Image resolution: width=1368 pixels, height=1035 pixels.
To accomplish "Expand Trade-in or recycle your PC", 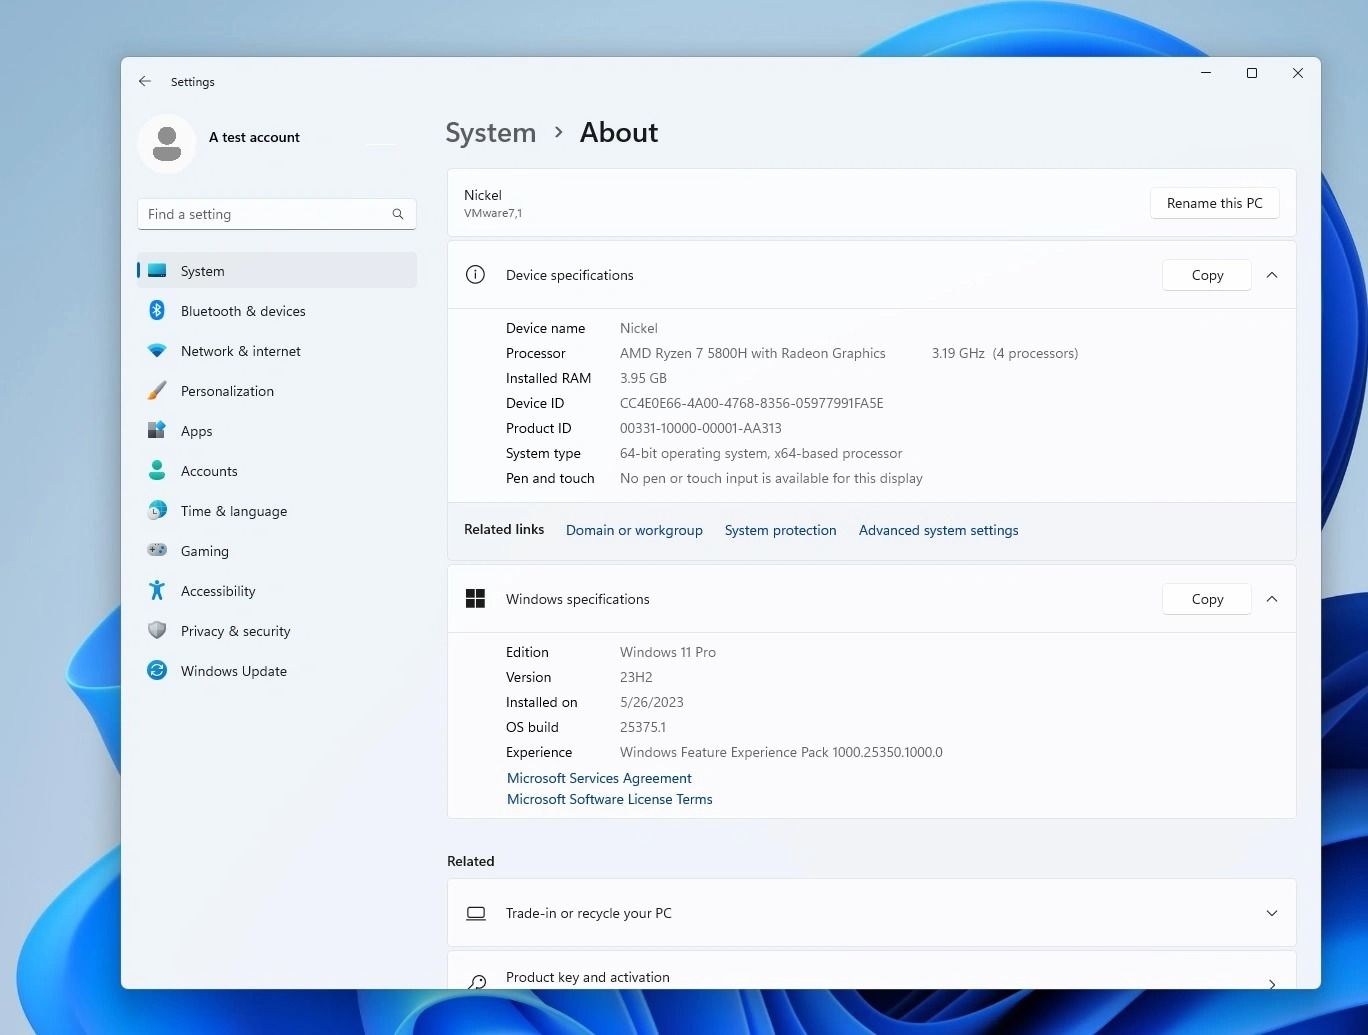I will pyautogui.click(x=1272, y=913).
